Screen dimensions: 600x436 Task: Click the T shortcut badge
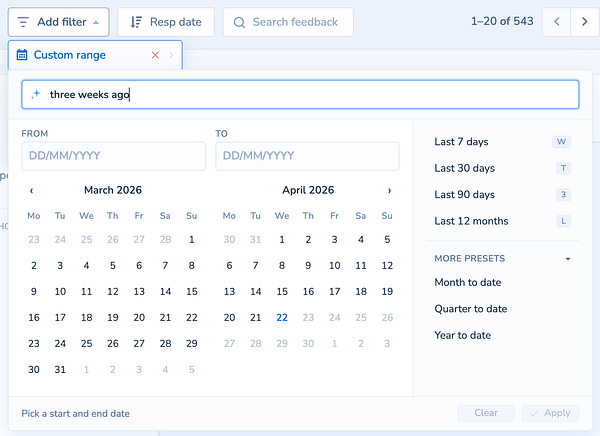click(563, 168)
